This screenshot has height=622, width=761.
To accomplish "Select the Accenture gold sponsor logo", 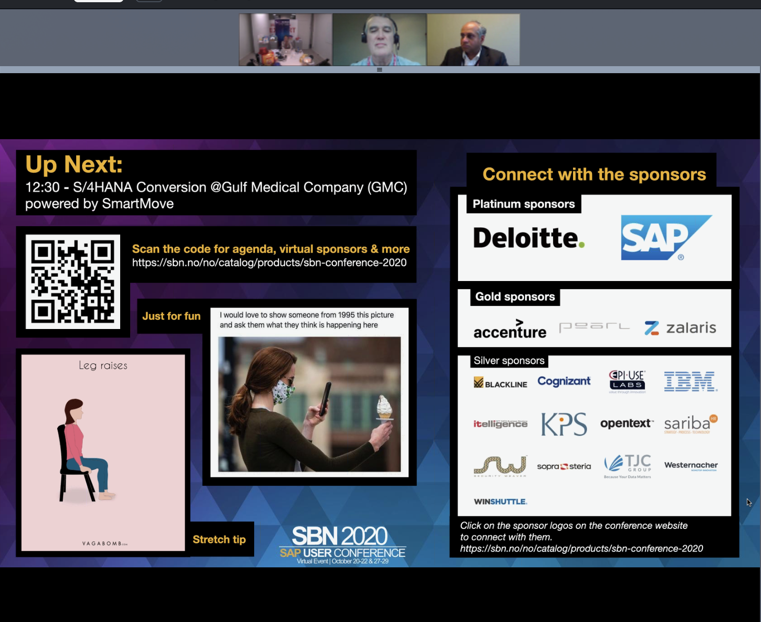I will coord(510,329).
